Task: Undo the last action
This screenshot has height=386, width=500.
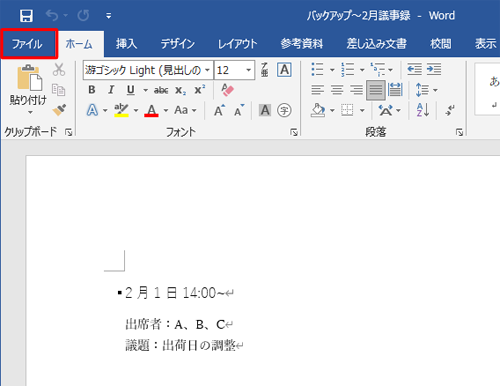Action: [52, 15]
